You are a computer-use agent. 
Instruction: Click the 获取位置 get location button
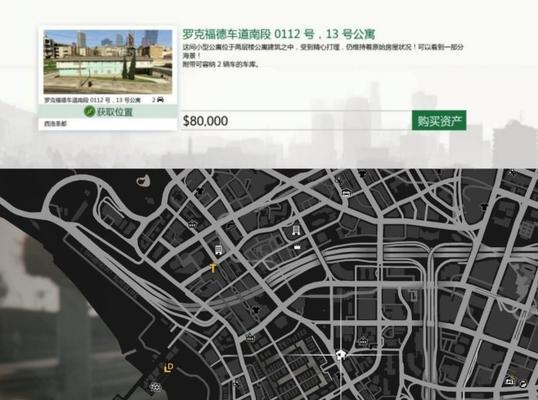point(108,111)
